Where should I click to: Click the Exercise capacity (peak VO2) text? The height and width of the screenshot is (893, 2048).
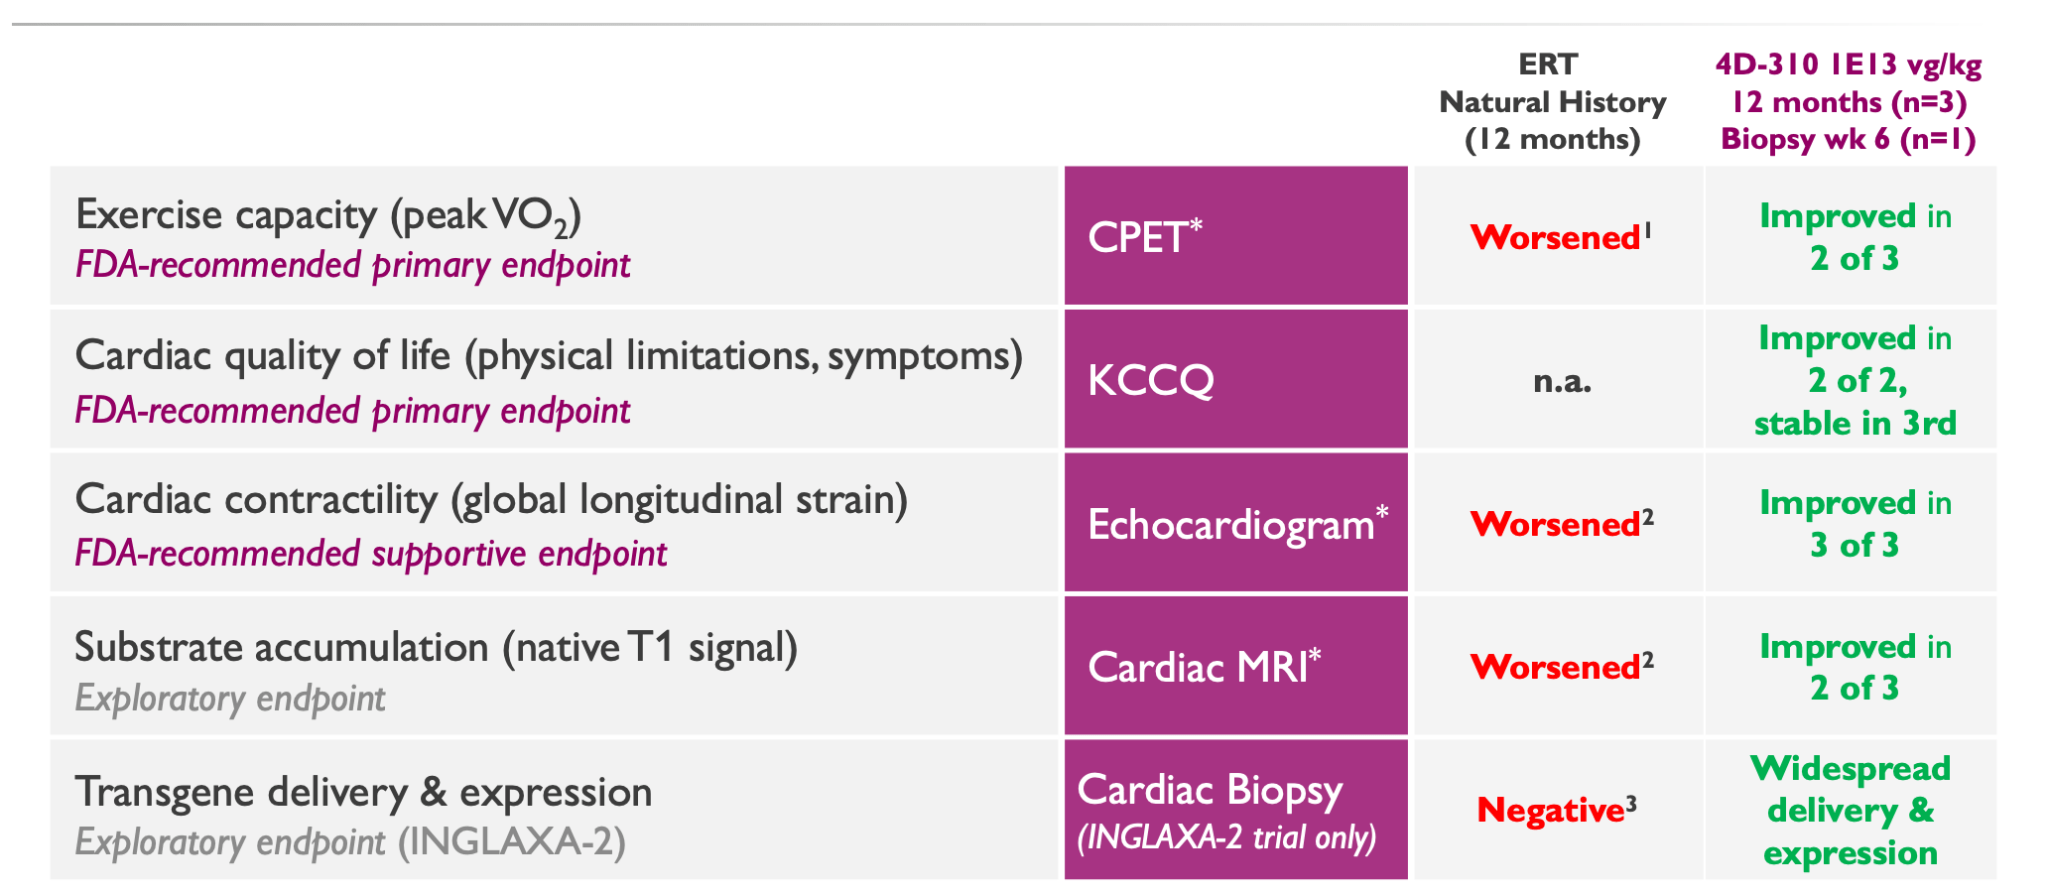coord(328,215)
